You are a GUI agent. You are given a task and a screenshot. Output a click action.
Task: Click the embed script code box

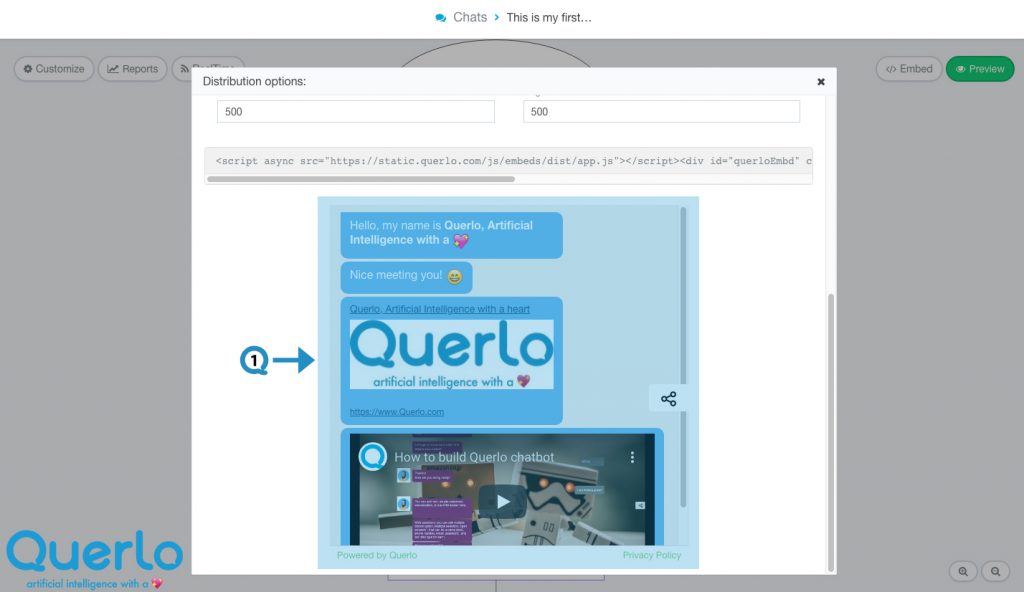pyautogui.click(x=508, y=161)
